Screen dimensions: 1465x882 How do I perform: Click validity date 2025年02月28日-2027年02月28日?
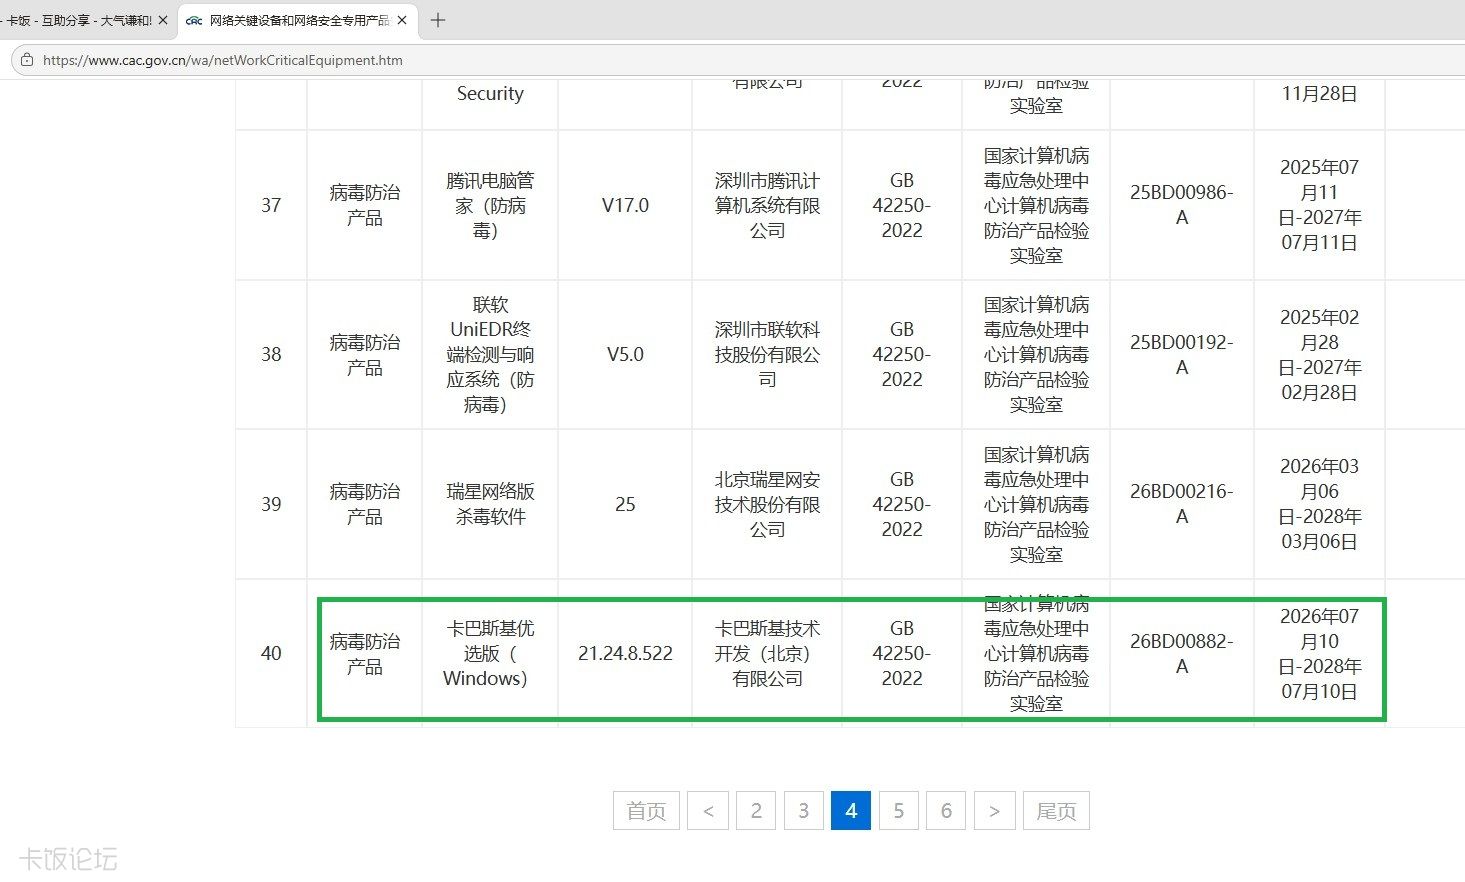point(1319,354)
